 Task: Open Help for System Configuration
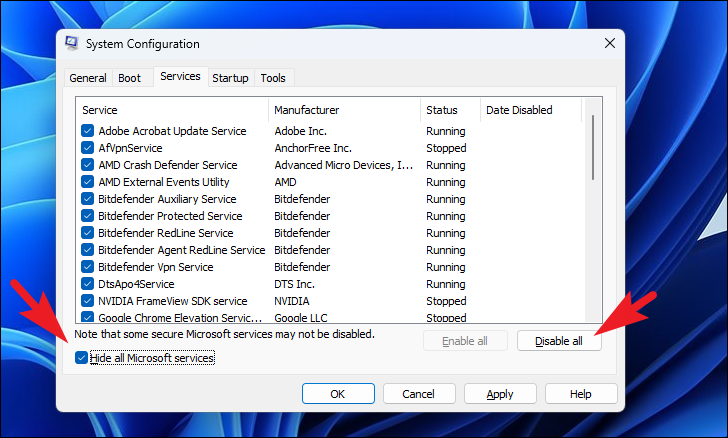pos(581,394)
